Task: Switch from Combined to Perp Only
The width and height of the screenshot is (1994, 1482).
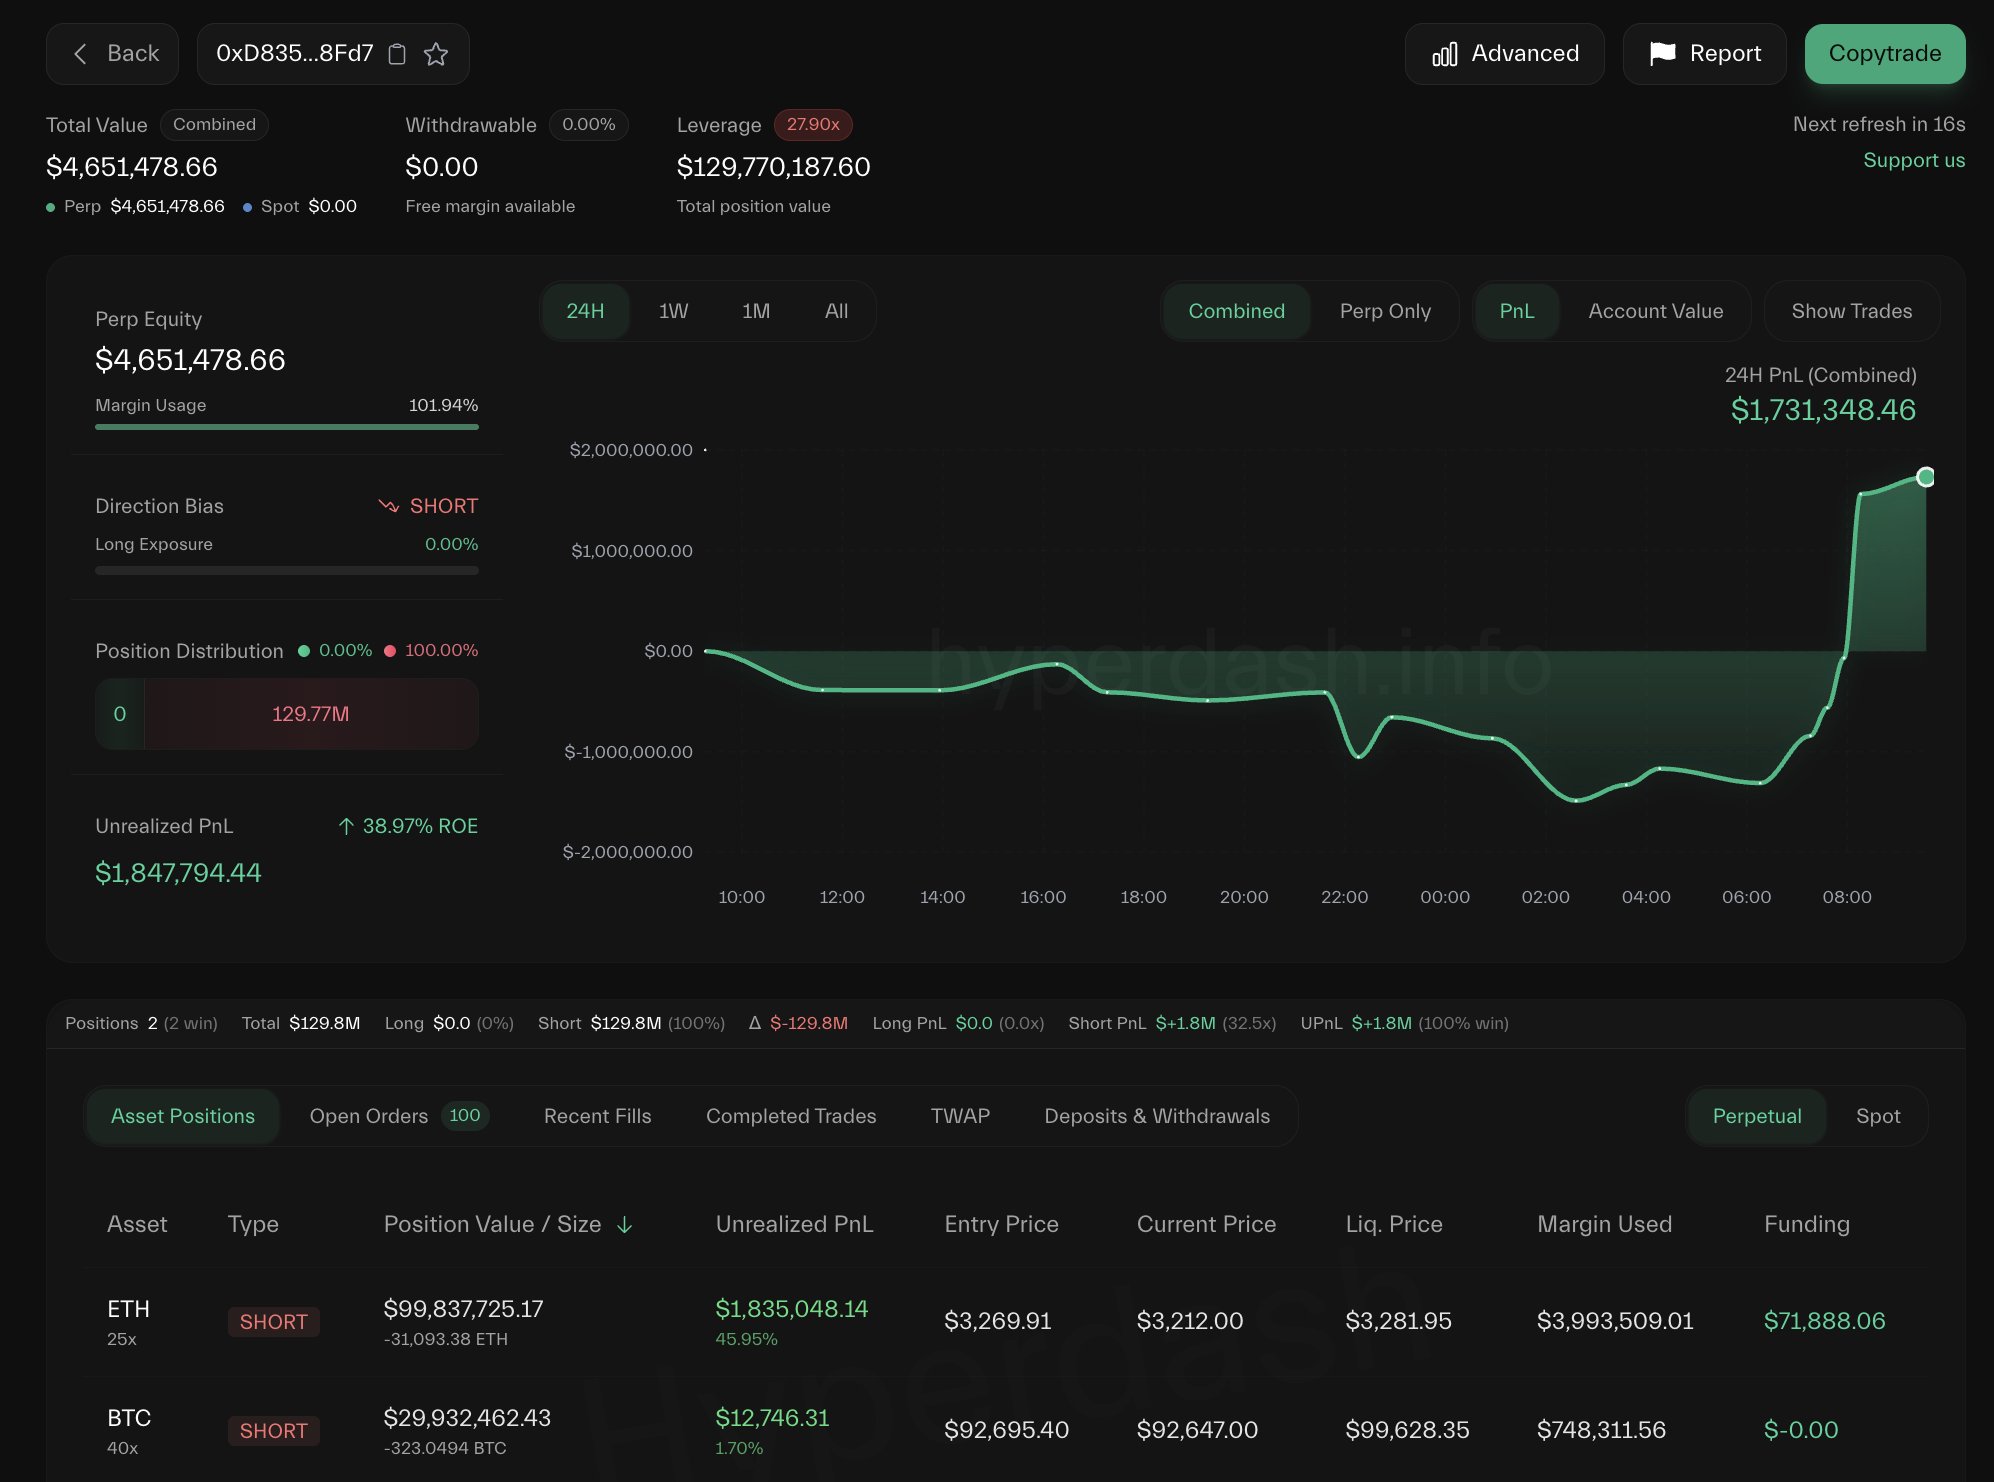Action: (1385, 311)
